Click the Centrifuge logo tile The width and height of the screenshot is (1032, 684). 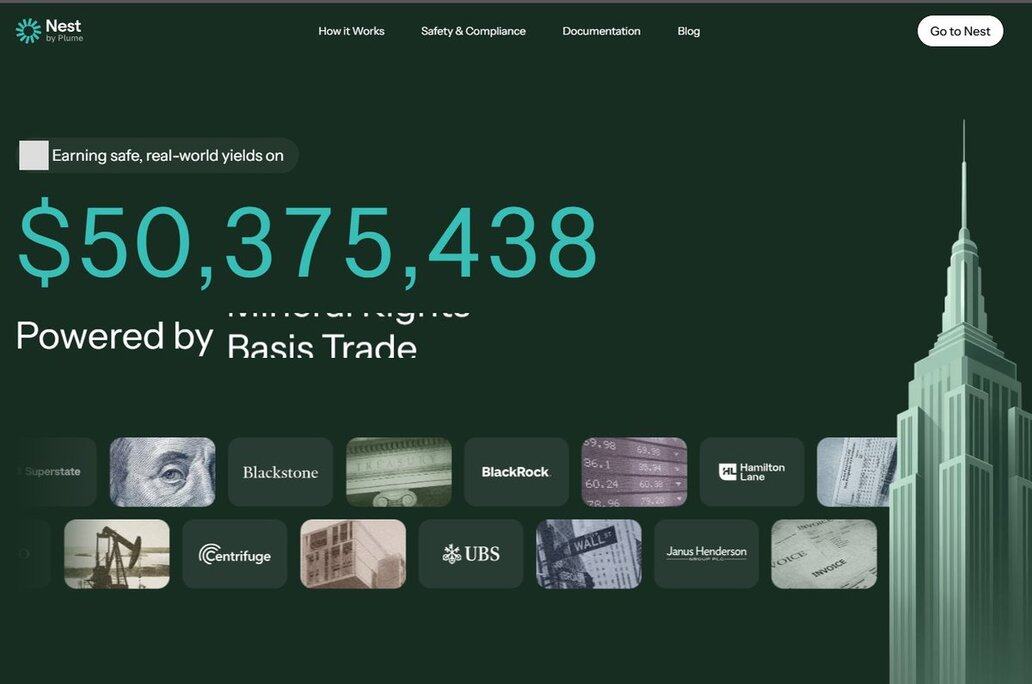pyautogui.click(x=234, y=554)
